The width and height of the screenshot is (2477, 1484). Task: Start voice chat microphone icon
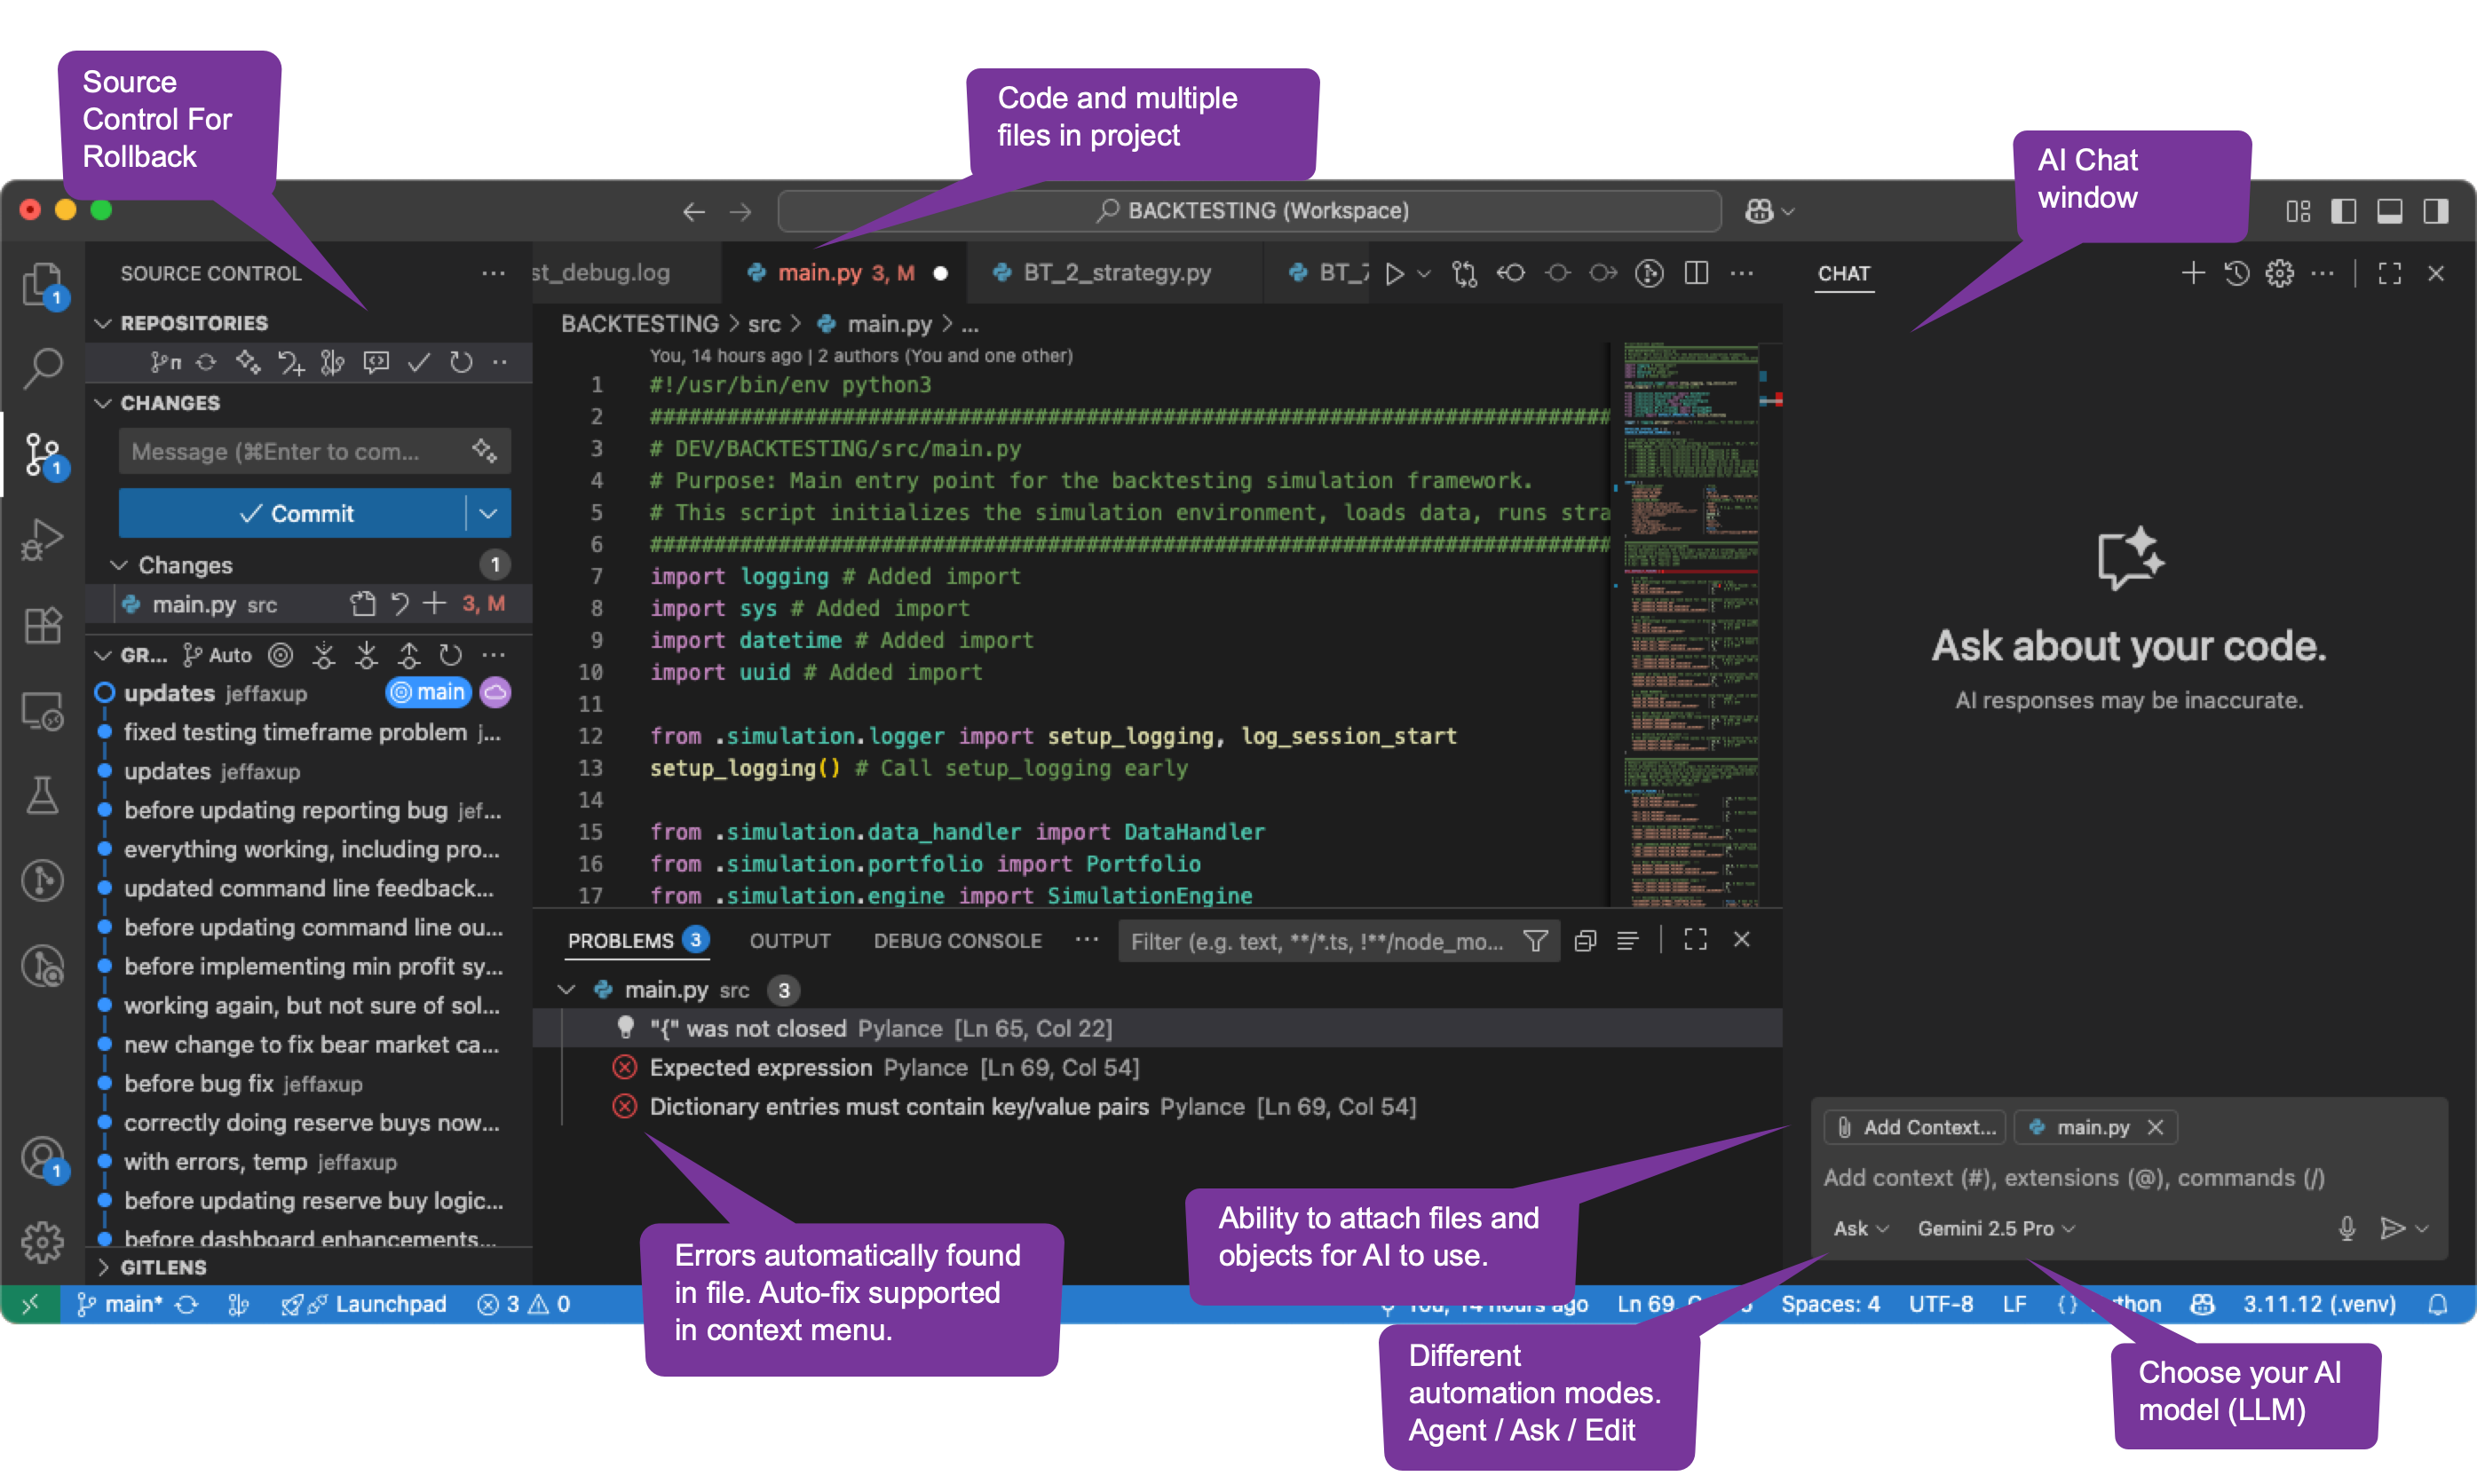tap(2347, 1228)
